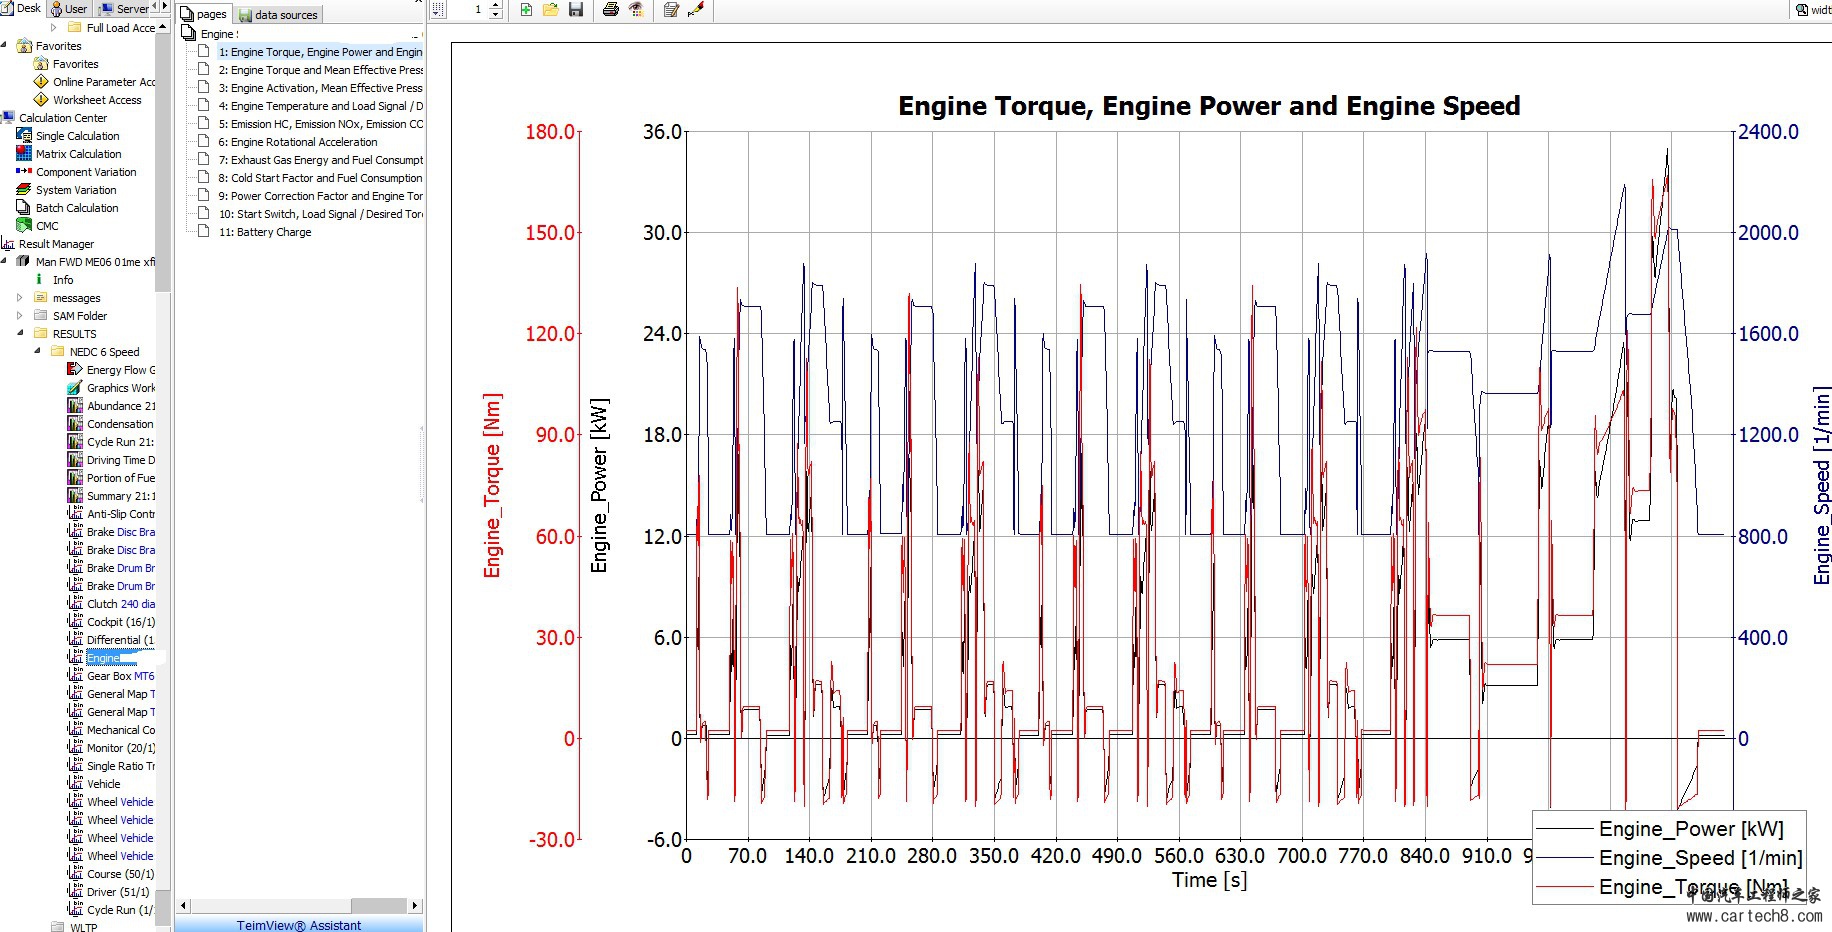Increase the page number spinner value
1832x932 pixels.
pyautogui.click(x=496, y=5)
